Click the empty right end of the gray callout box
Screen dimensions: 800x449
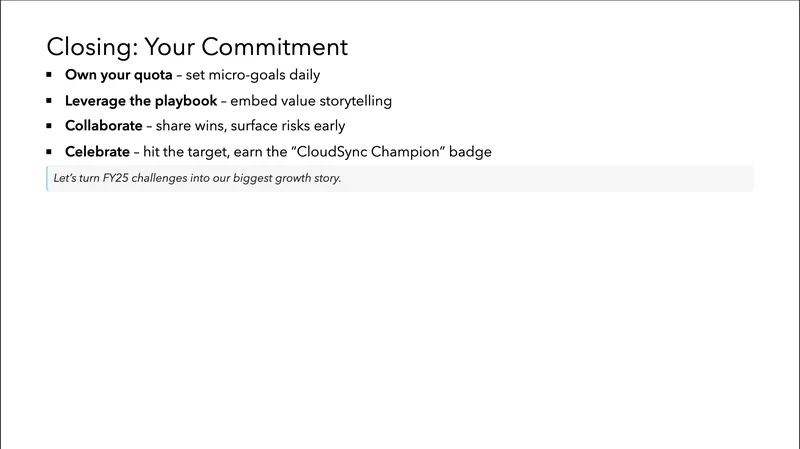700,179
